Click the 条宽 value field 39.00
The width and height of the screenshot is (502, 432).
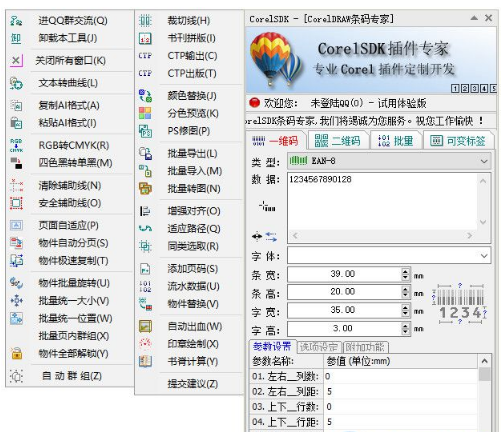pos(345,275)
